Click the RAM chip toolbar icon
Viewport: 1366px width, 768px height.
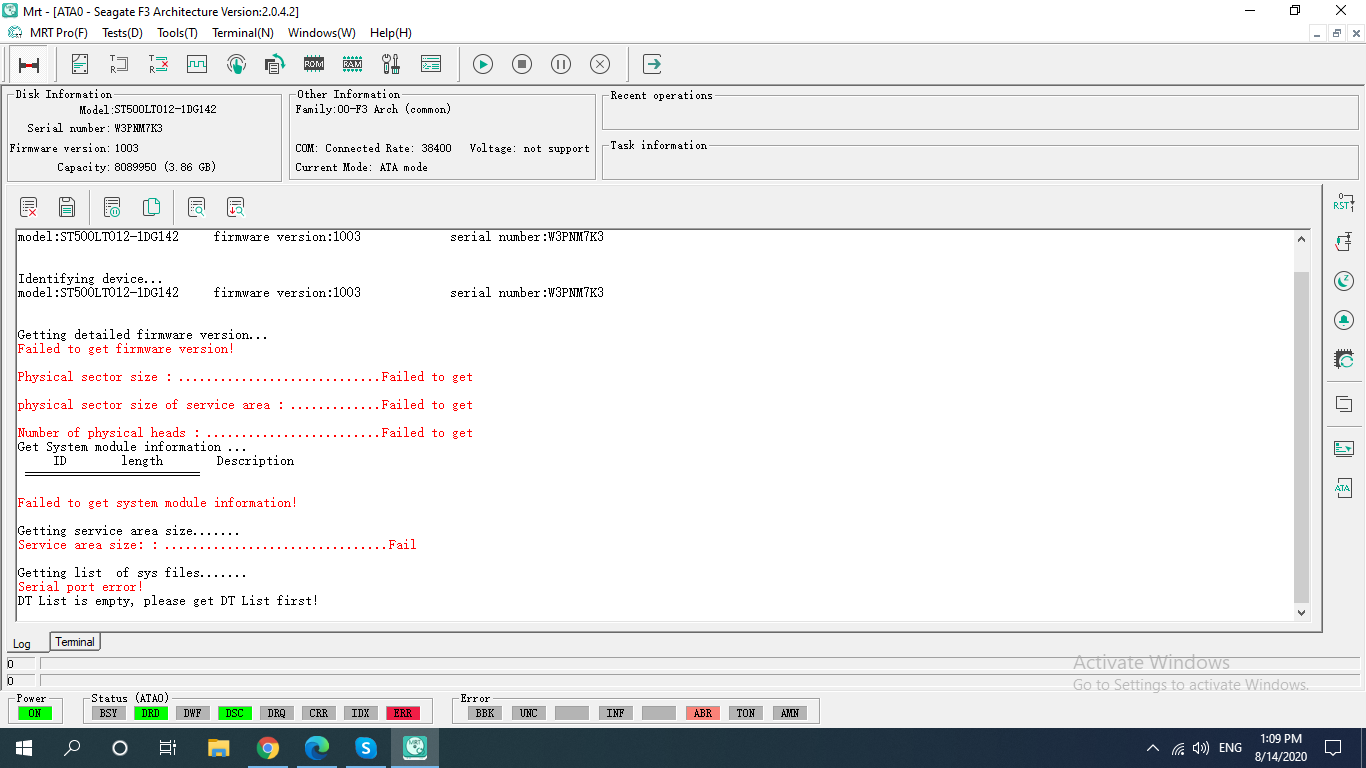pyautogui.click(x=352, y=64)
